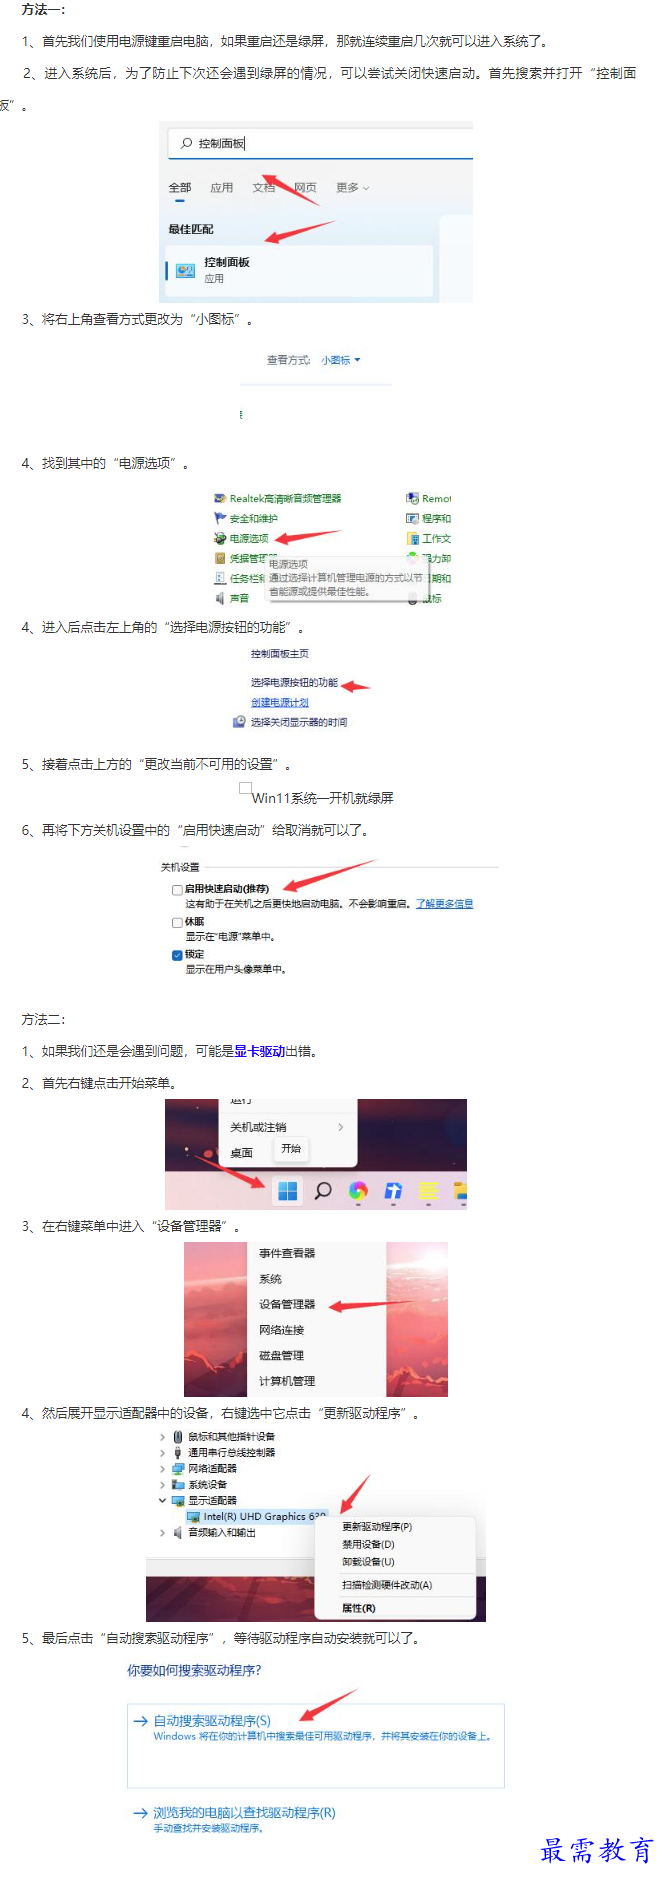Viewport: 662px width, 1882px height.
Task: Click the Windows Start button on taskbar
Action: coord(288,1190)
